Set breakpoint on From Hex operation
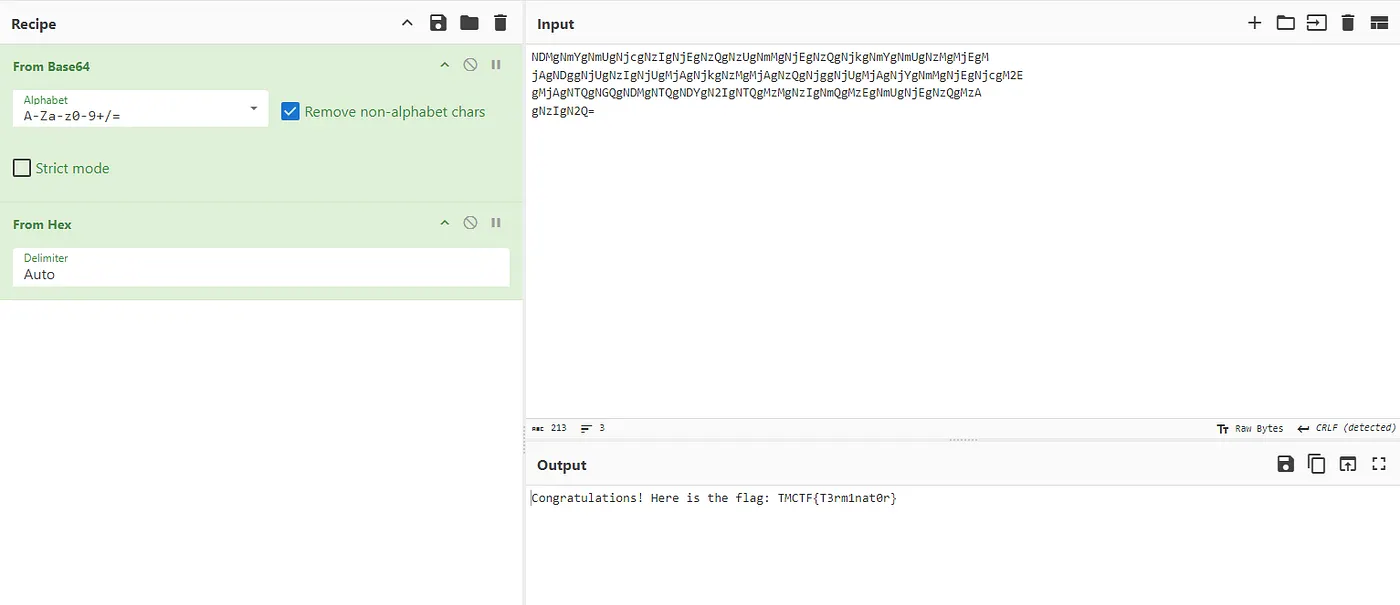This screenshot has height=605, width=1400. point(496,223)
